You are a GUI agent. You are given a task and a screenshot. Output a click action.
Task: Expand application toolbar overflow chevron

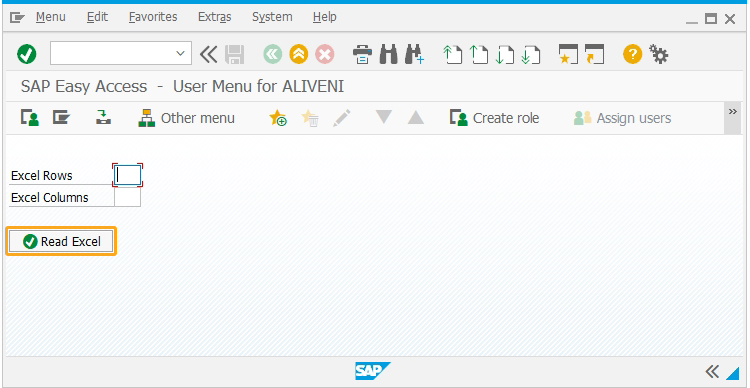[732, 118]
